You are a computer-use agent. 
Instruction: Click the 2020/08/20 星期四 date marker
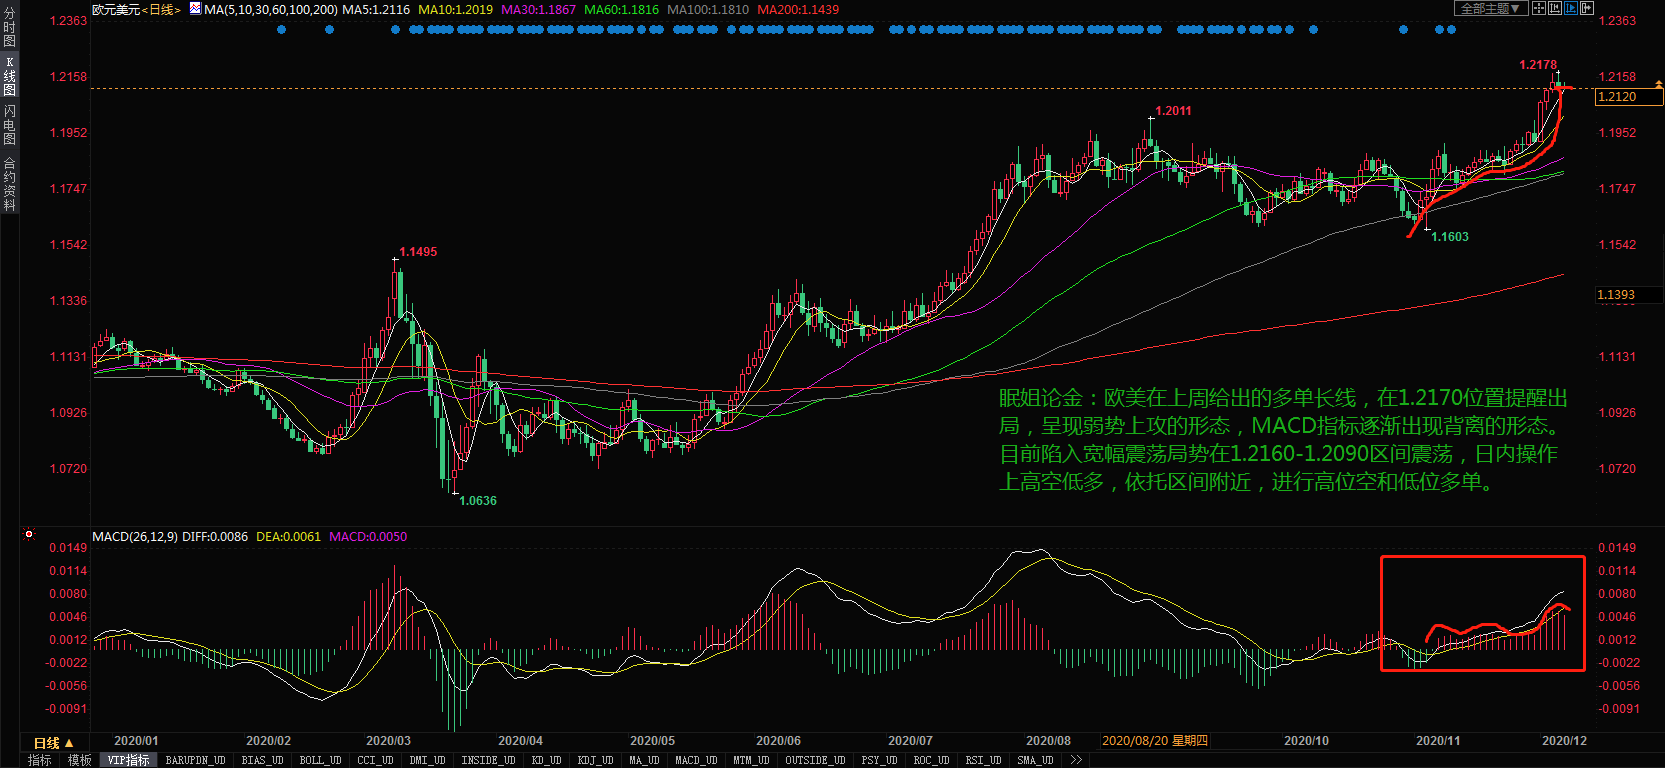point(1155,741)
